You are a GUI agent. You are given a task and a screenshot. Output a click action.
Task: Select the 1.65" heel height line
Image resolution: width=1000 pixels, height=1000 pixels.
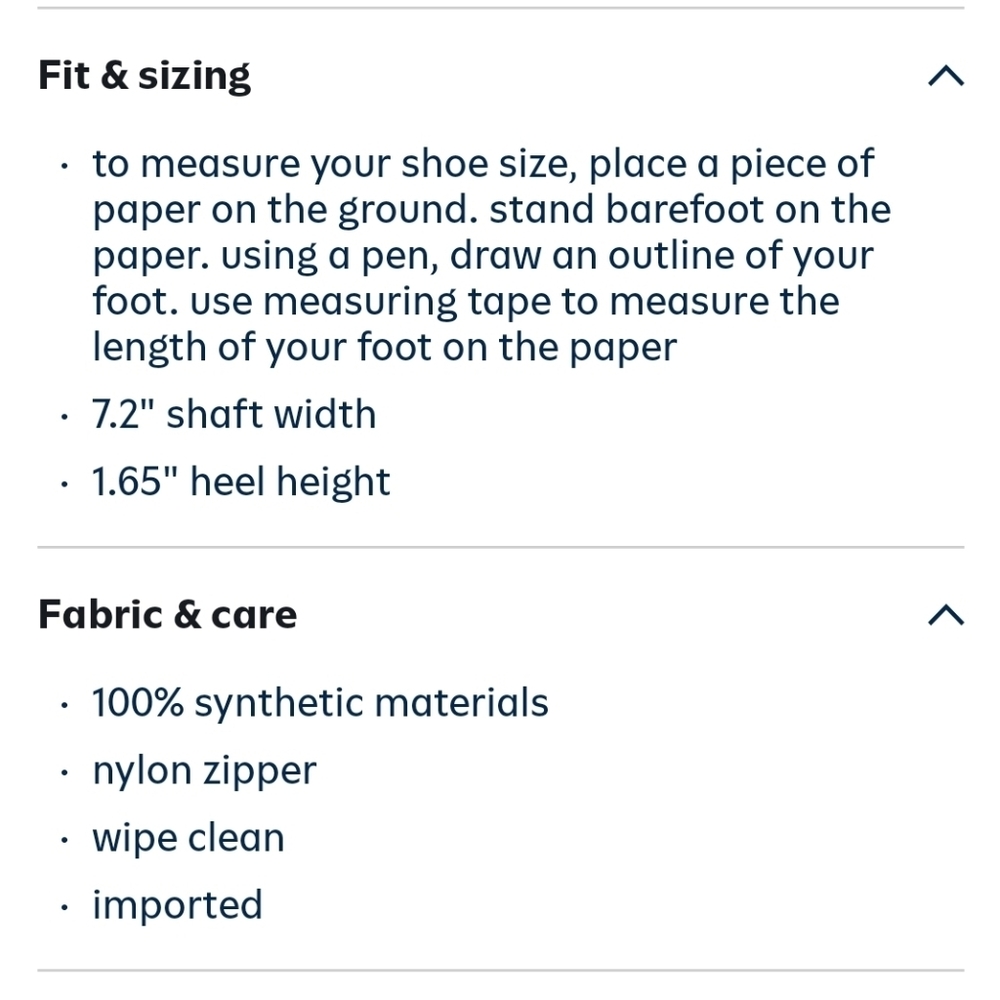[241, 482]
